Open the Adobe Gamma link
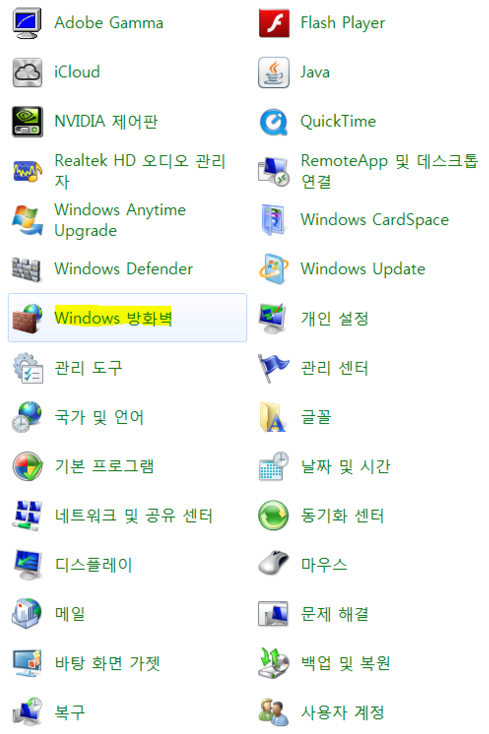Viewport: 489px width, 734px height. coord(109,23)
